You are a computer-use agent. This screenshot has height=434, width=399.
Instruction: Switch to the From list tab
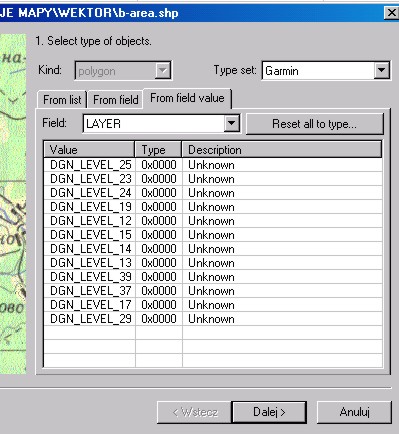tap(62, 100)
